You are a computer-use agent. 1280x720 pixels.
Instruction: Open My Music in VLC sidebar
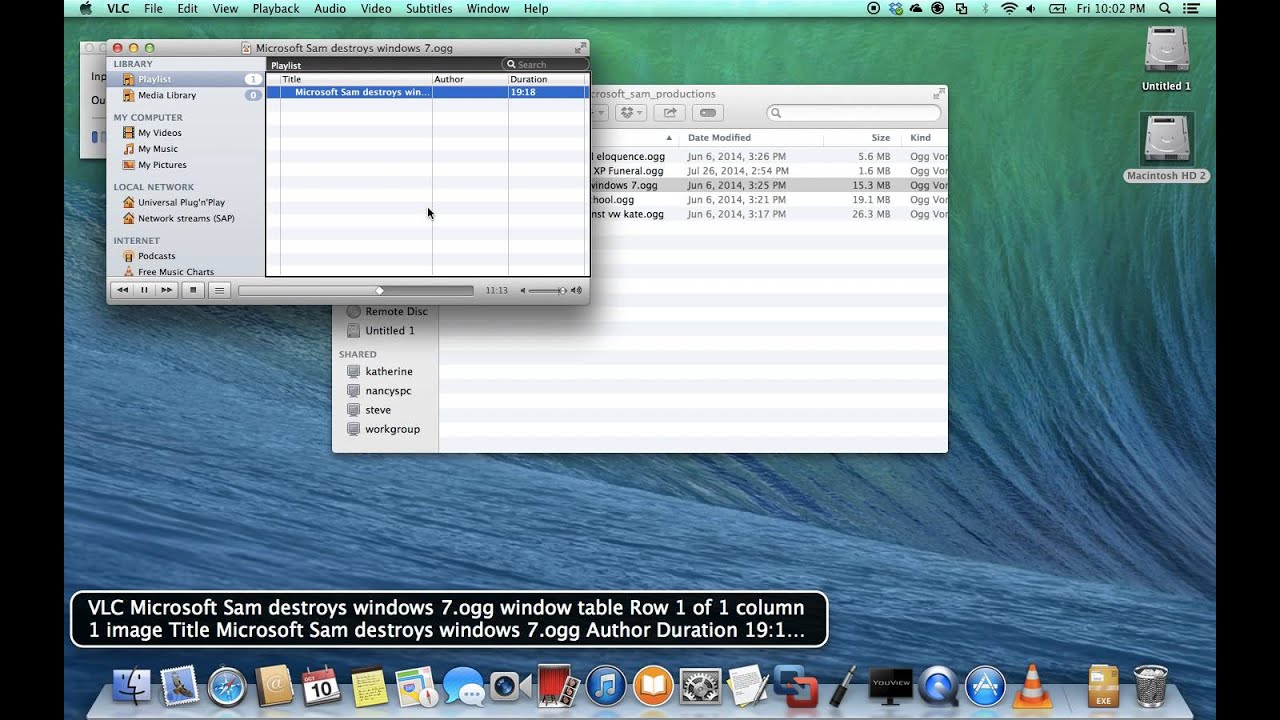157,148
